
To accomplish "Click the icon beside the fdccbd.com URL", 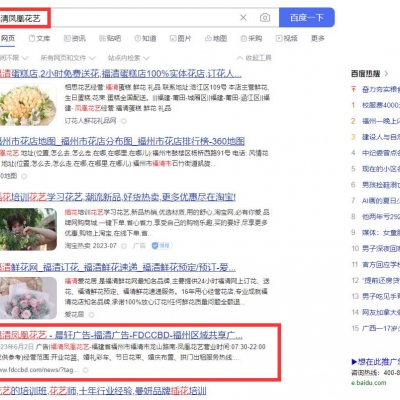I will (86, 370).
